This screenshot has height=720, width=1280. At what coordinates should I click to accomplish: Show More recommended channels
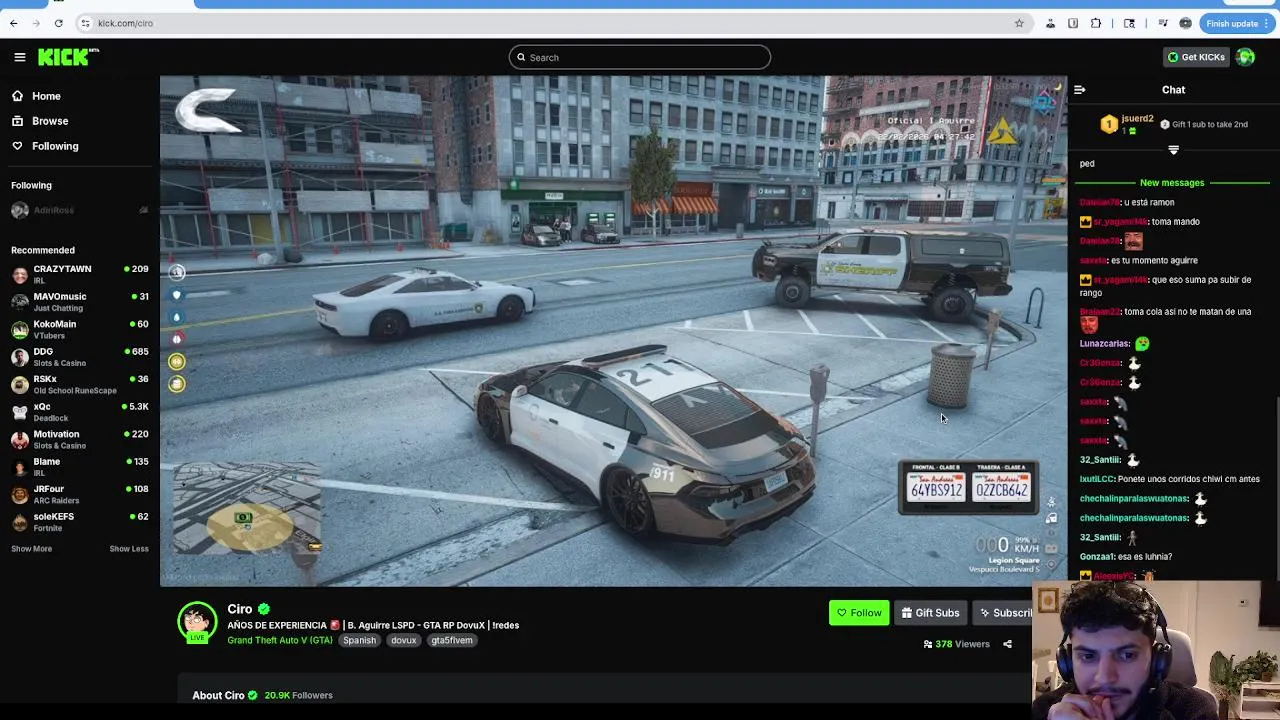point(32,549)
